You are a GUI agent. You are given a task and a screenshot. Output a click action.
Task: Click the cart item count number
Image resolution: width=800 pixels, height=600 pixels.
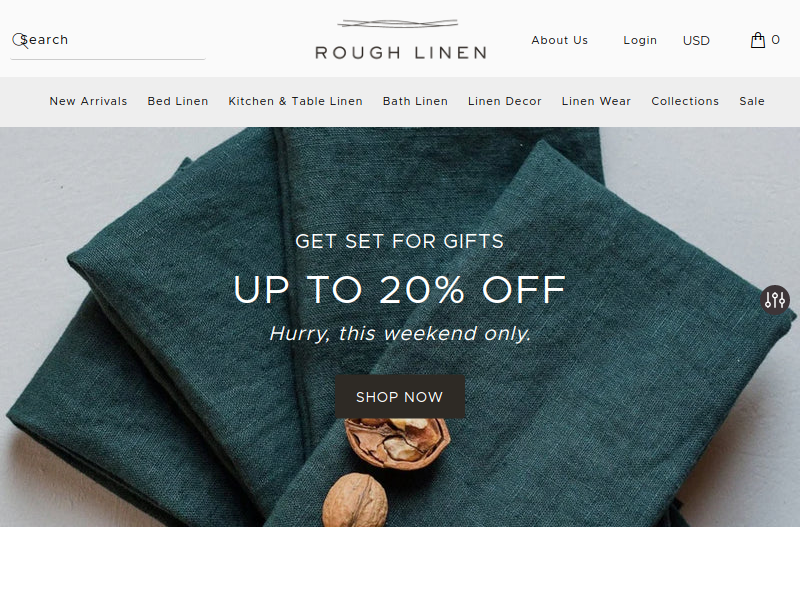click(x=775, y=40)
